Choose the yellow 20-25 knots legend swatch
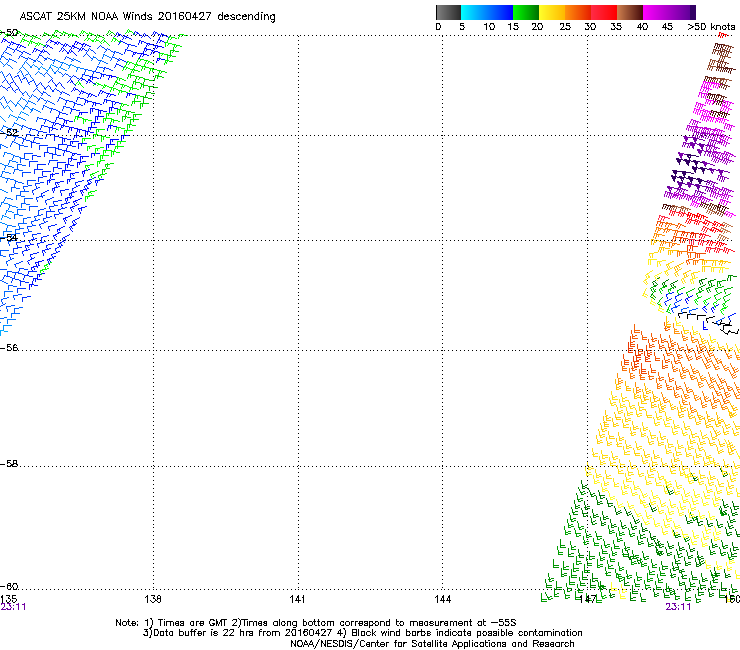The height and width of the screenshot is (650, 740). (552, 12)
